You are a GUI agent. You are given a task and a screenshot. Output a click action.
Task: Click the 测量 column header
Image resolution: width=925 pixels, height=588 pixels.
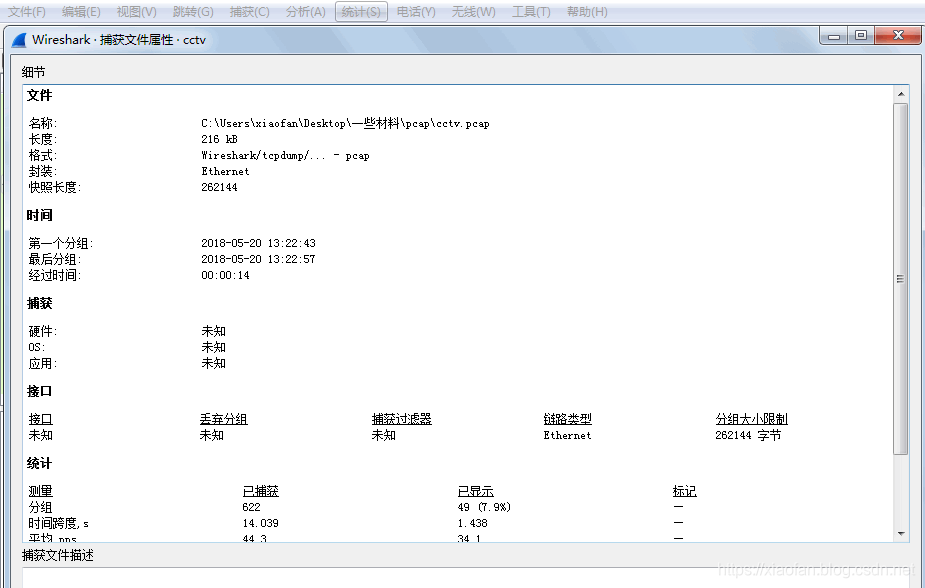[40, 491]
